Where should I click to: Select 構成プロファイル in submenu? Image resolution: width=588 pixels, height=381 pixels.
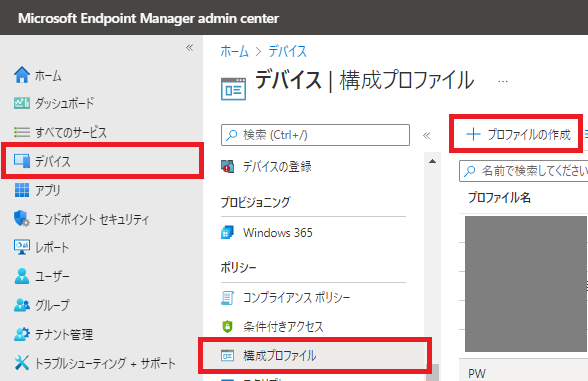[315, 355]
